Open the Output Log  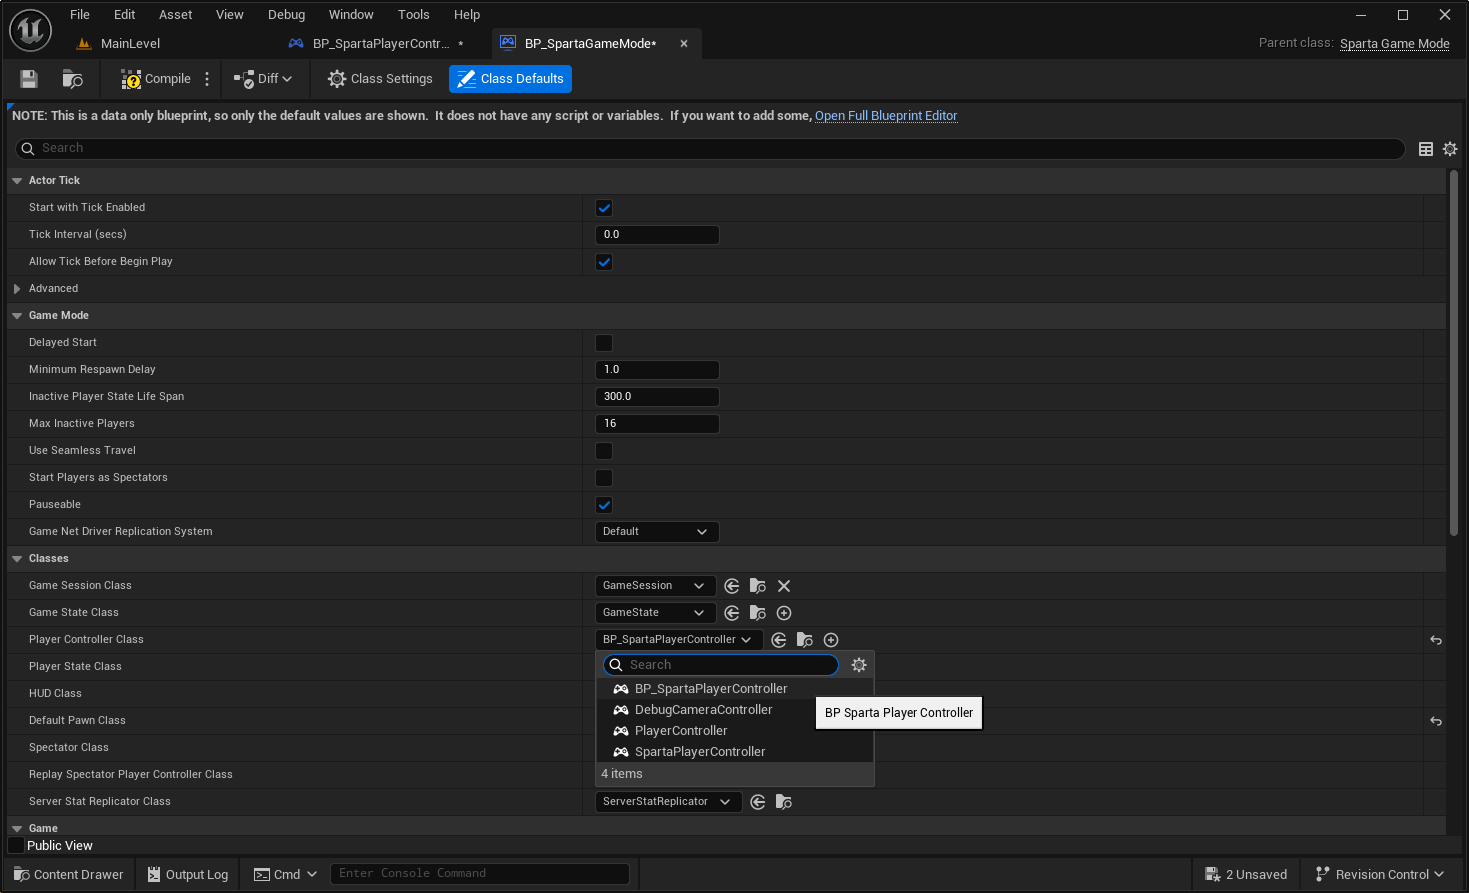188,875
